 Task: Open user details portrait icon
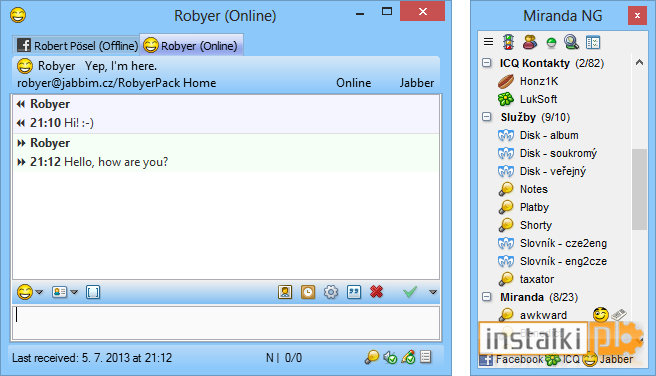pyautogui.click(x=285, y=292)
